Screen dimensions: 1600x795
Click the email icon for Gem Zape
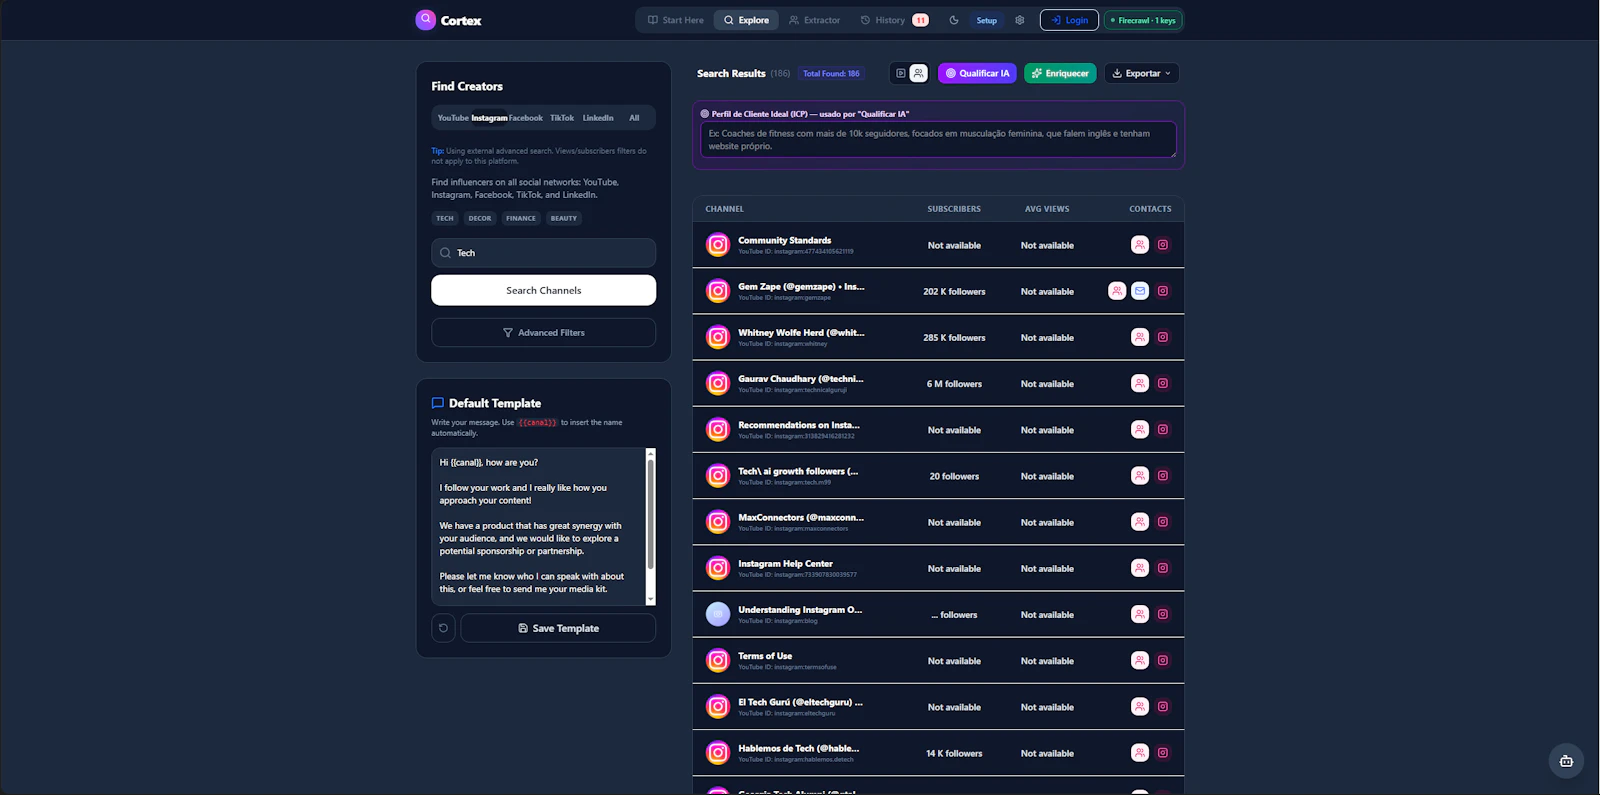[1140, 291]
